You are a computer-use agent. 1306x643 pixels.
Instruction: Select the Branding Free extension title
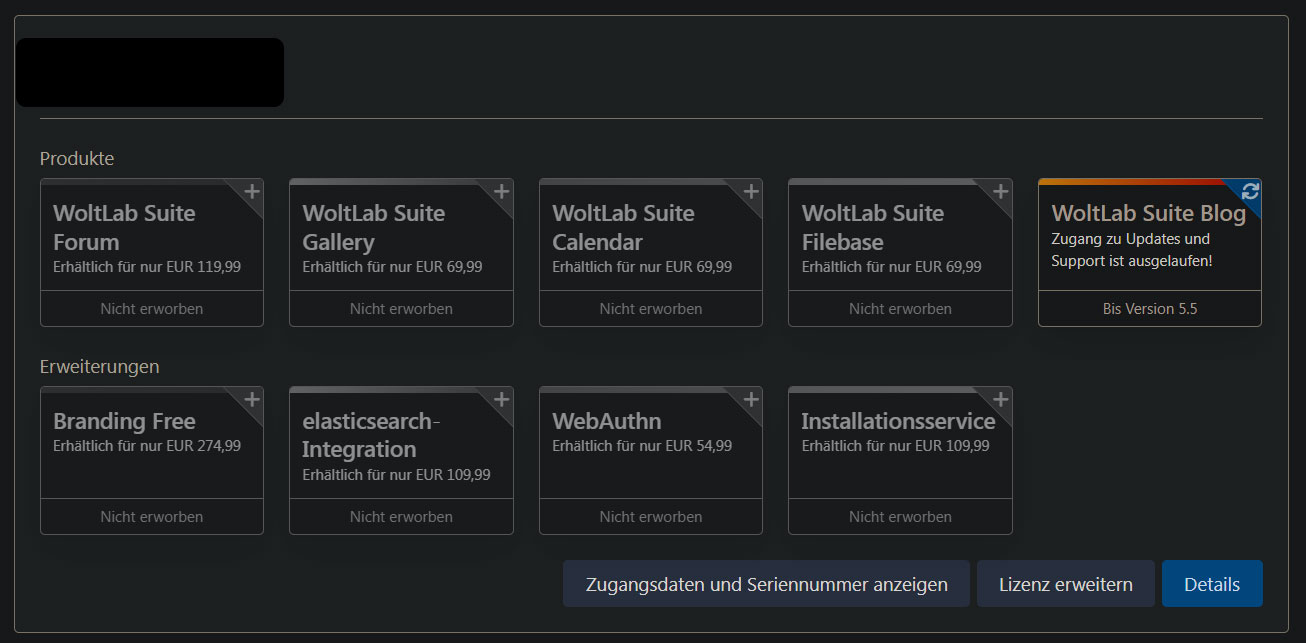pos(124,421)
